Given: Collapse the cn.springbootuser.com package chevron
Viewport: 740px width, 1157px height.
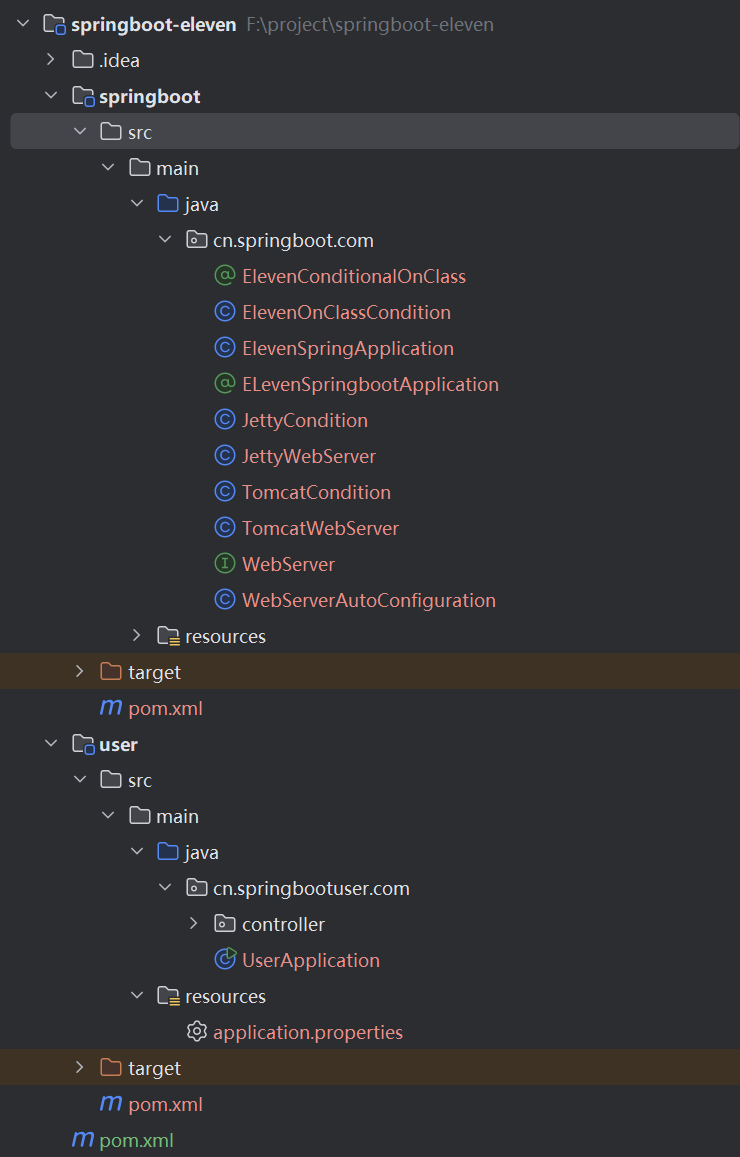Looking at the screenshot, I should tap(165, 887).
